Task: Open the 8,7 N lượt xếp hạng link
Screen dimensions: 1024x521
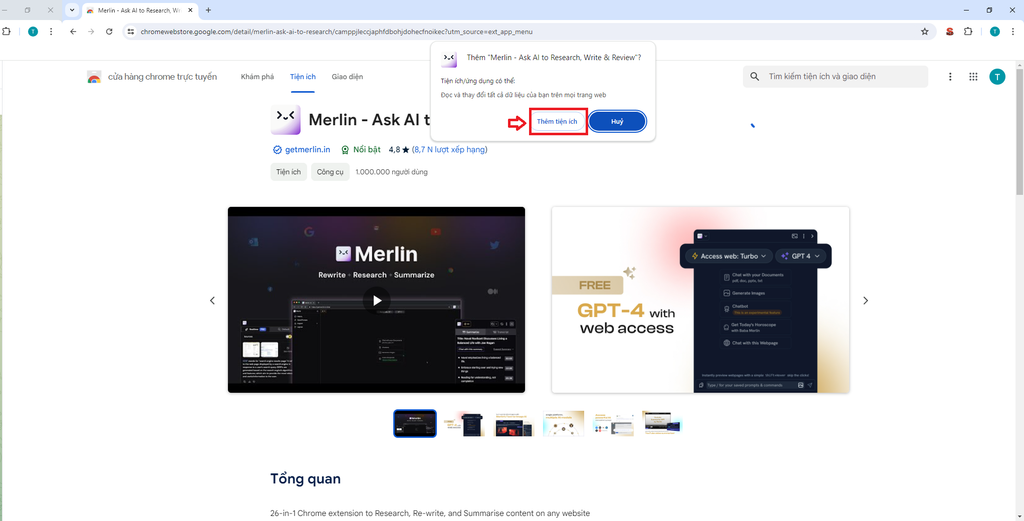Action: point(449,150)
